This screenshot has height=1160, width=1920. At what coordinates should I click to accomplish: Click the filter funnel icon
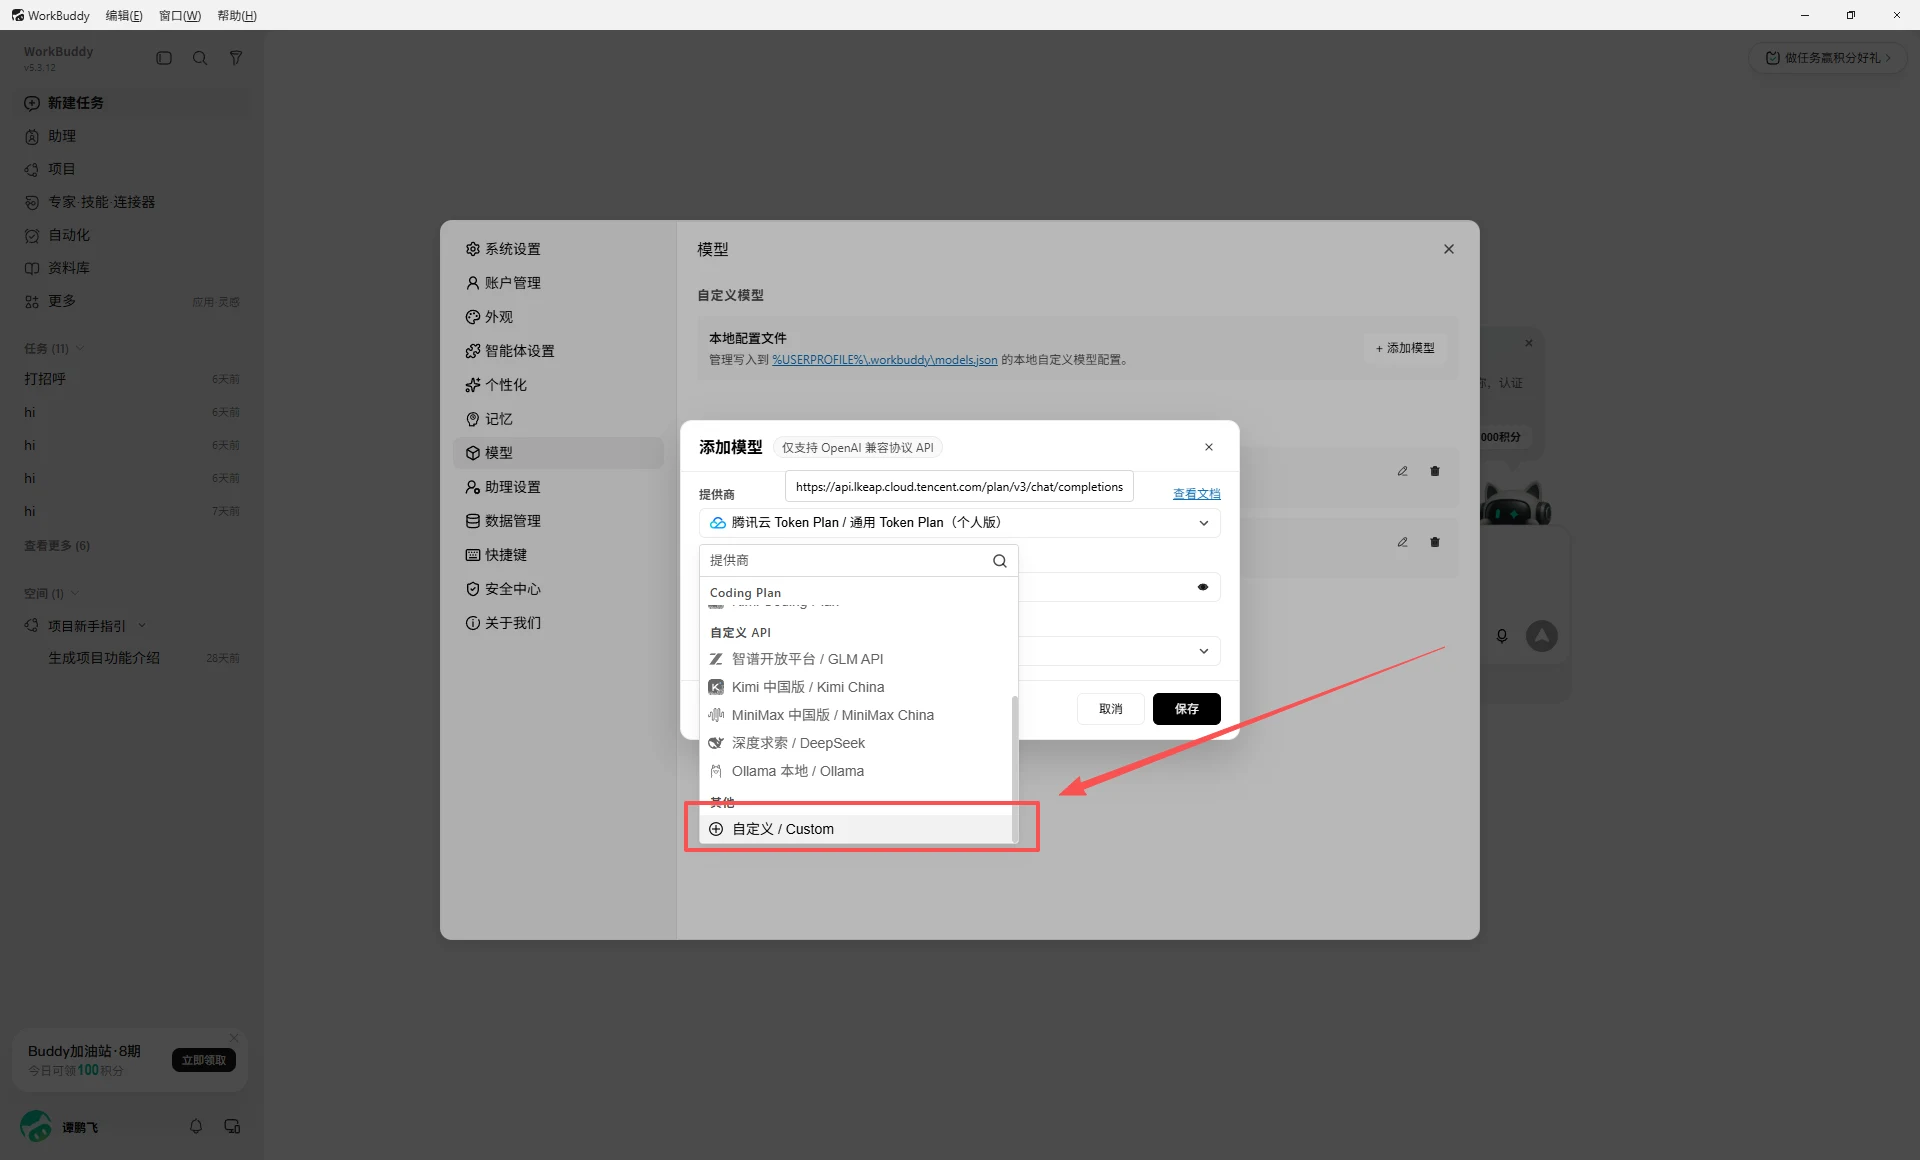click(236, 58)
